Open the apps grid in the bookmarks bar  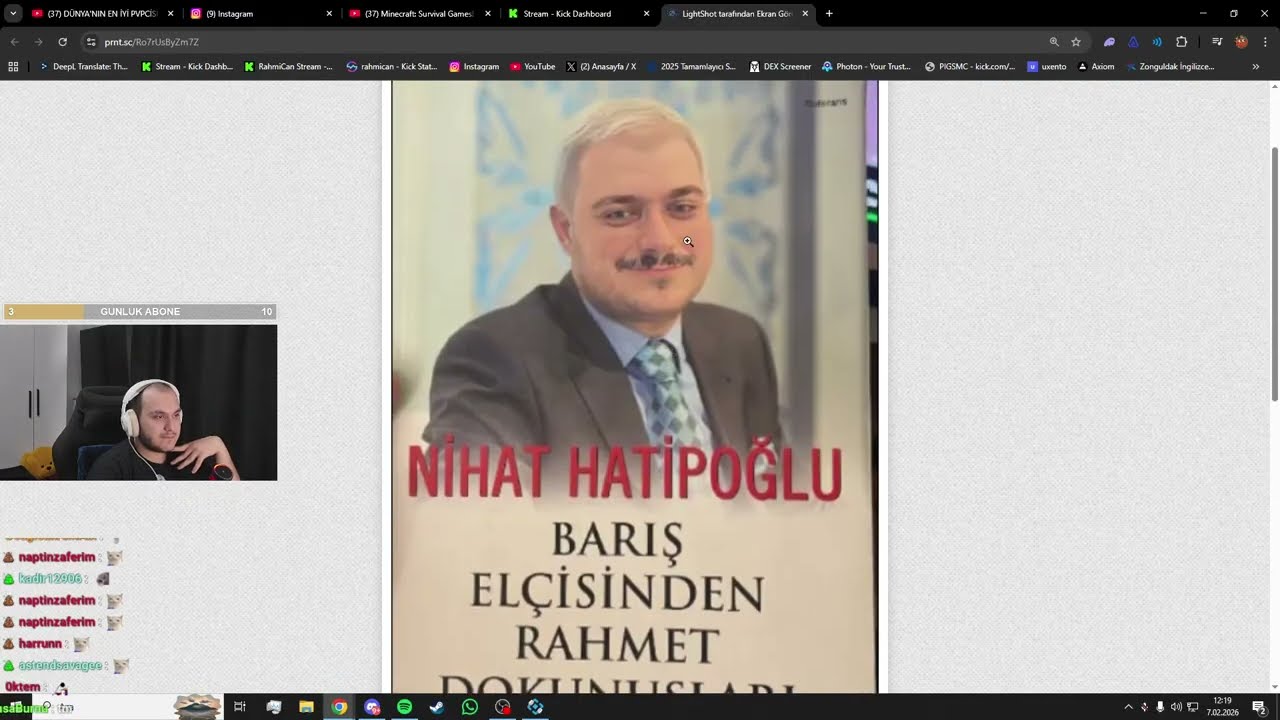[13, 67]
